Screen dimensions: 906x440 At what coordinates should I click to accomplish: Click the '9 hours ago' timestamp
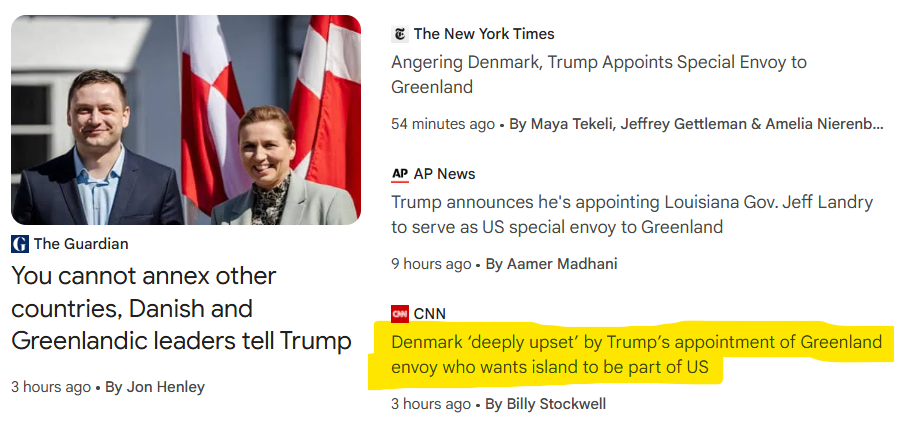click(x=431, y=264)
